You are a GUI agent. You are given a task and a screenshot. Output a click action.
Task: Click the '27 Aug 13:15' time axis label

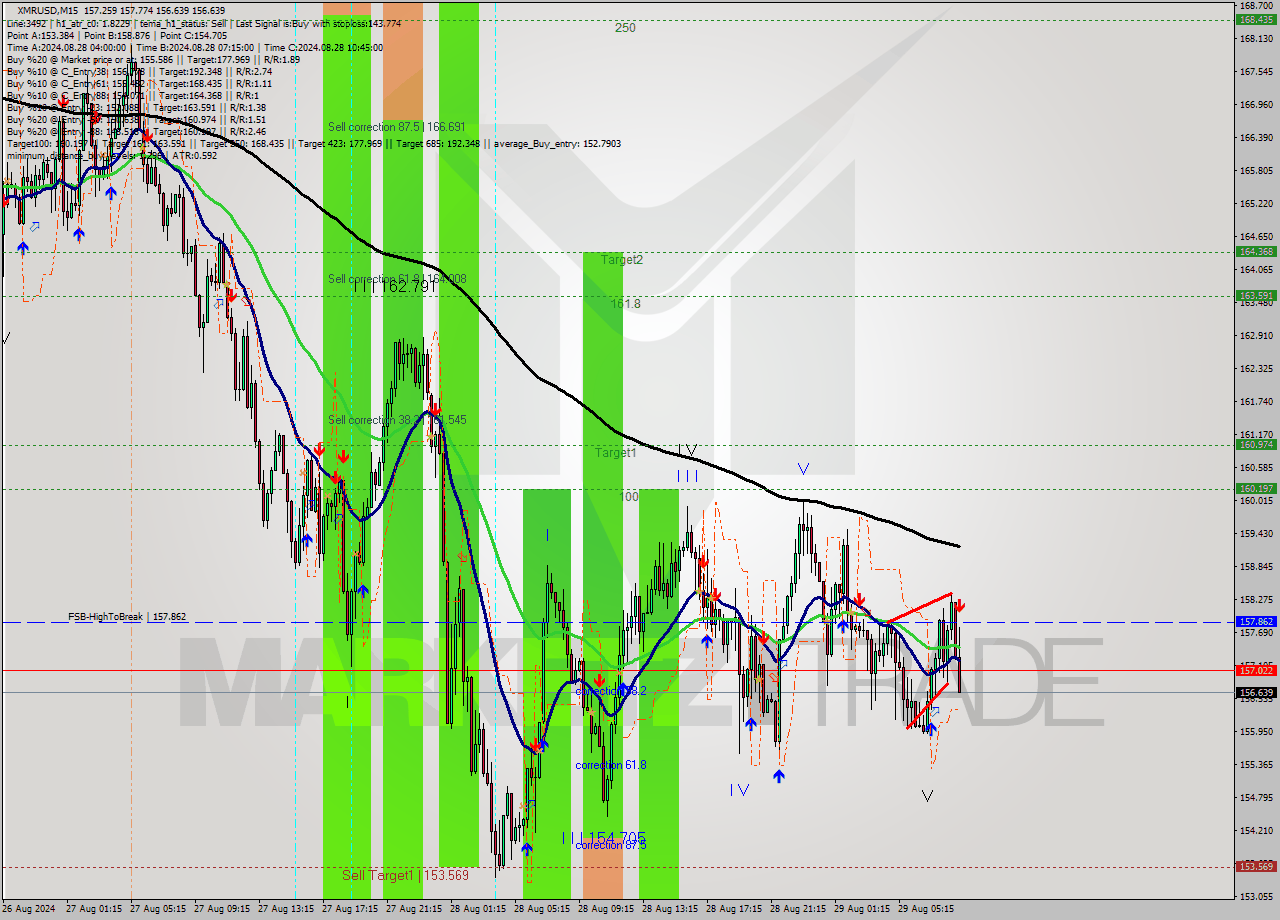coord(288,909)
